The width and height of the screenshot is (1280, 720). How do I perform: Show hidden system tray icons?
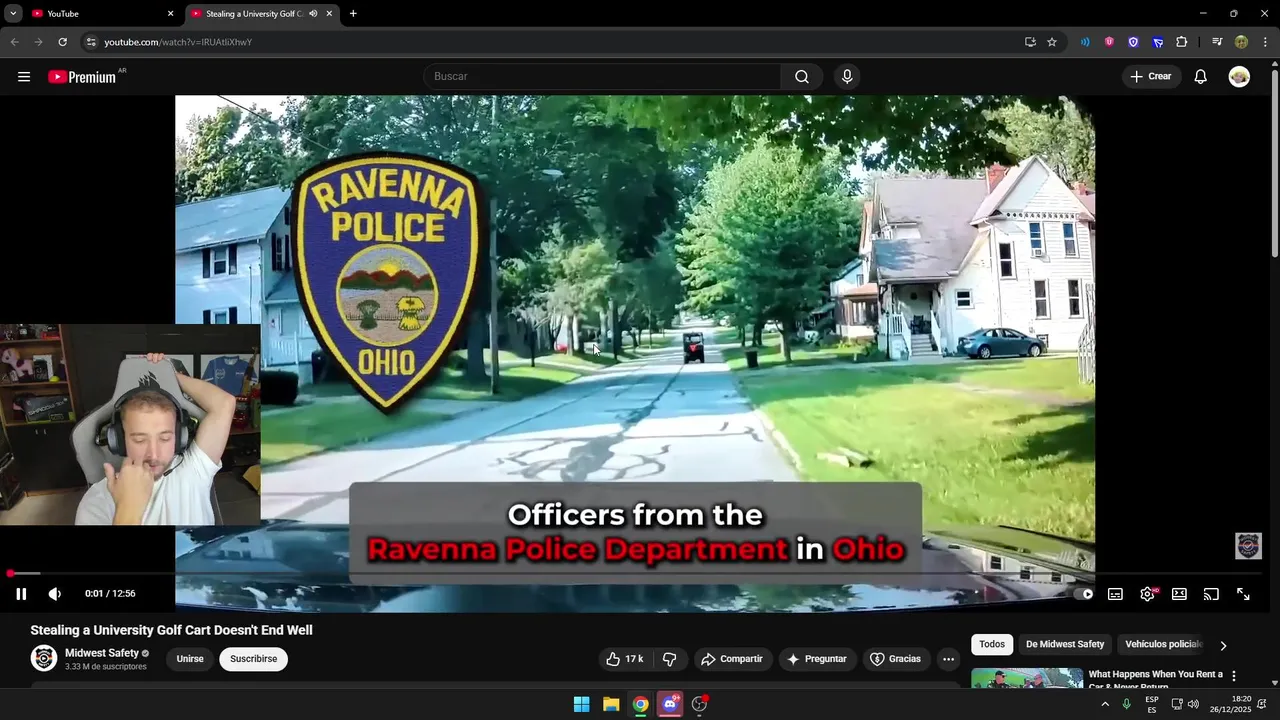click(x=1105, y=704)
